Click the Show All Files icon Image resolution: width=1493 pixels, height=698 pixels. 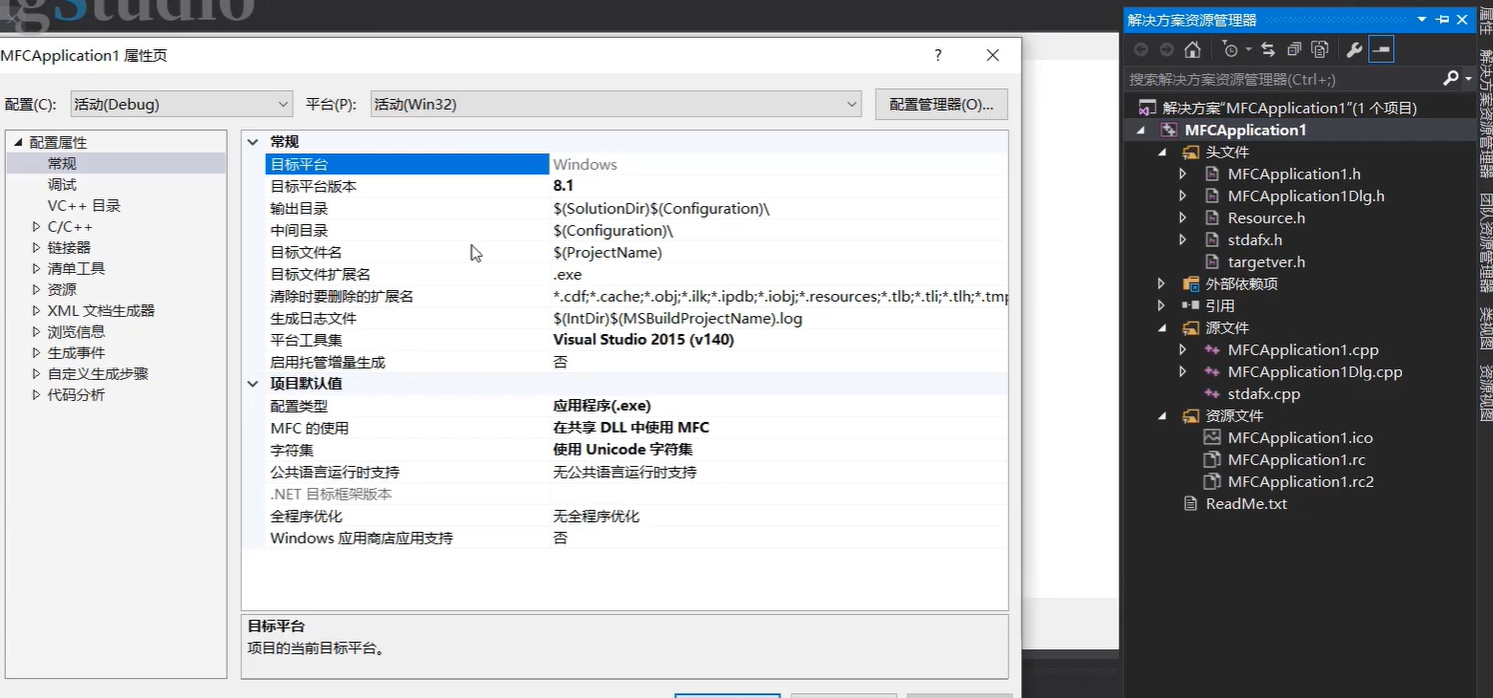coord(1321,48)
